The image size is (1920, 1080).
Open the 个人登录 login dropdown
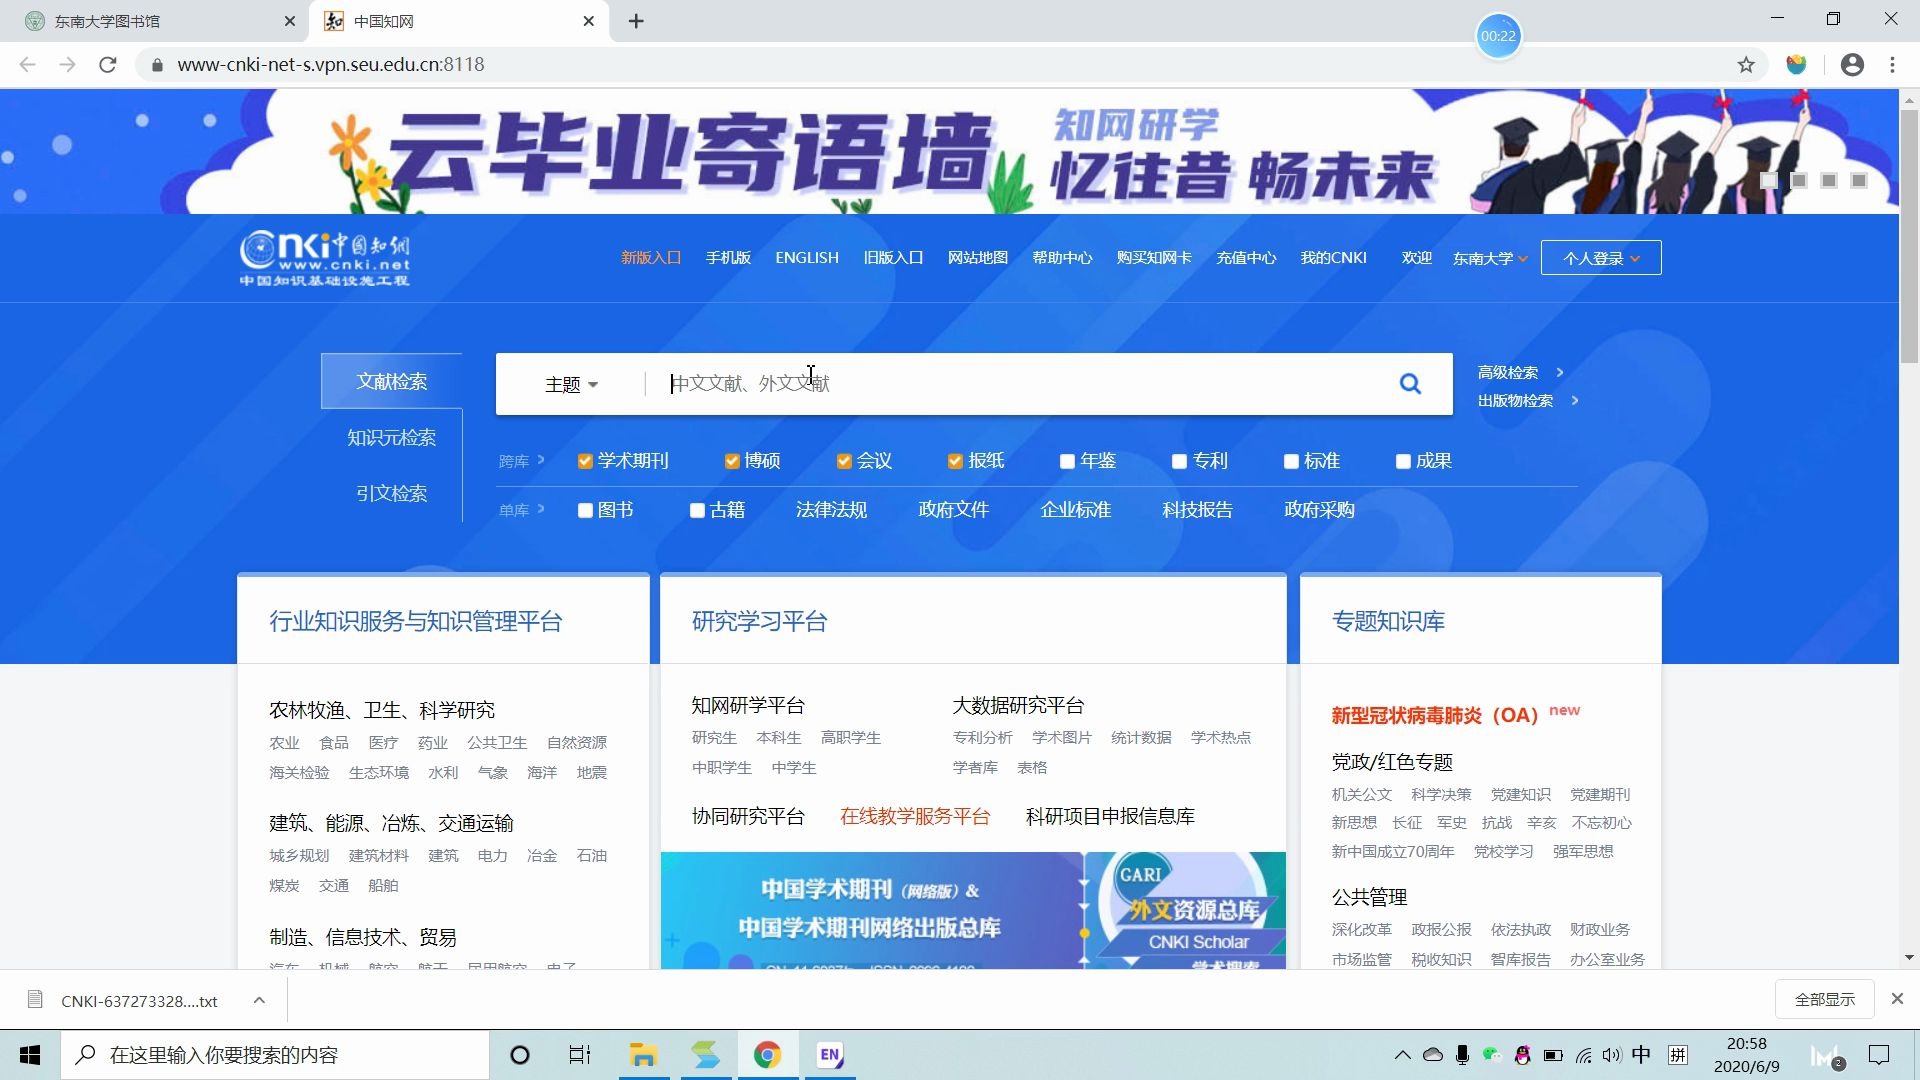[1600, 257]
